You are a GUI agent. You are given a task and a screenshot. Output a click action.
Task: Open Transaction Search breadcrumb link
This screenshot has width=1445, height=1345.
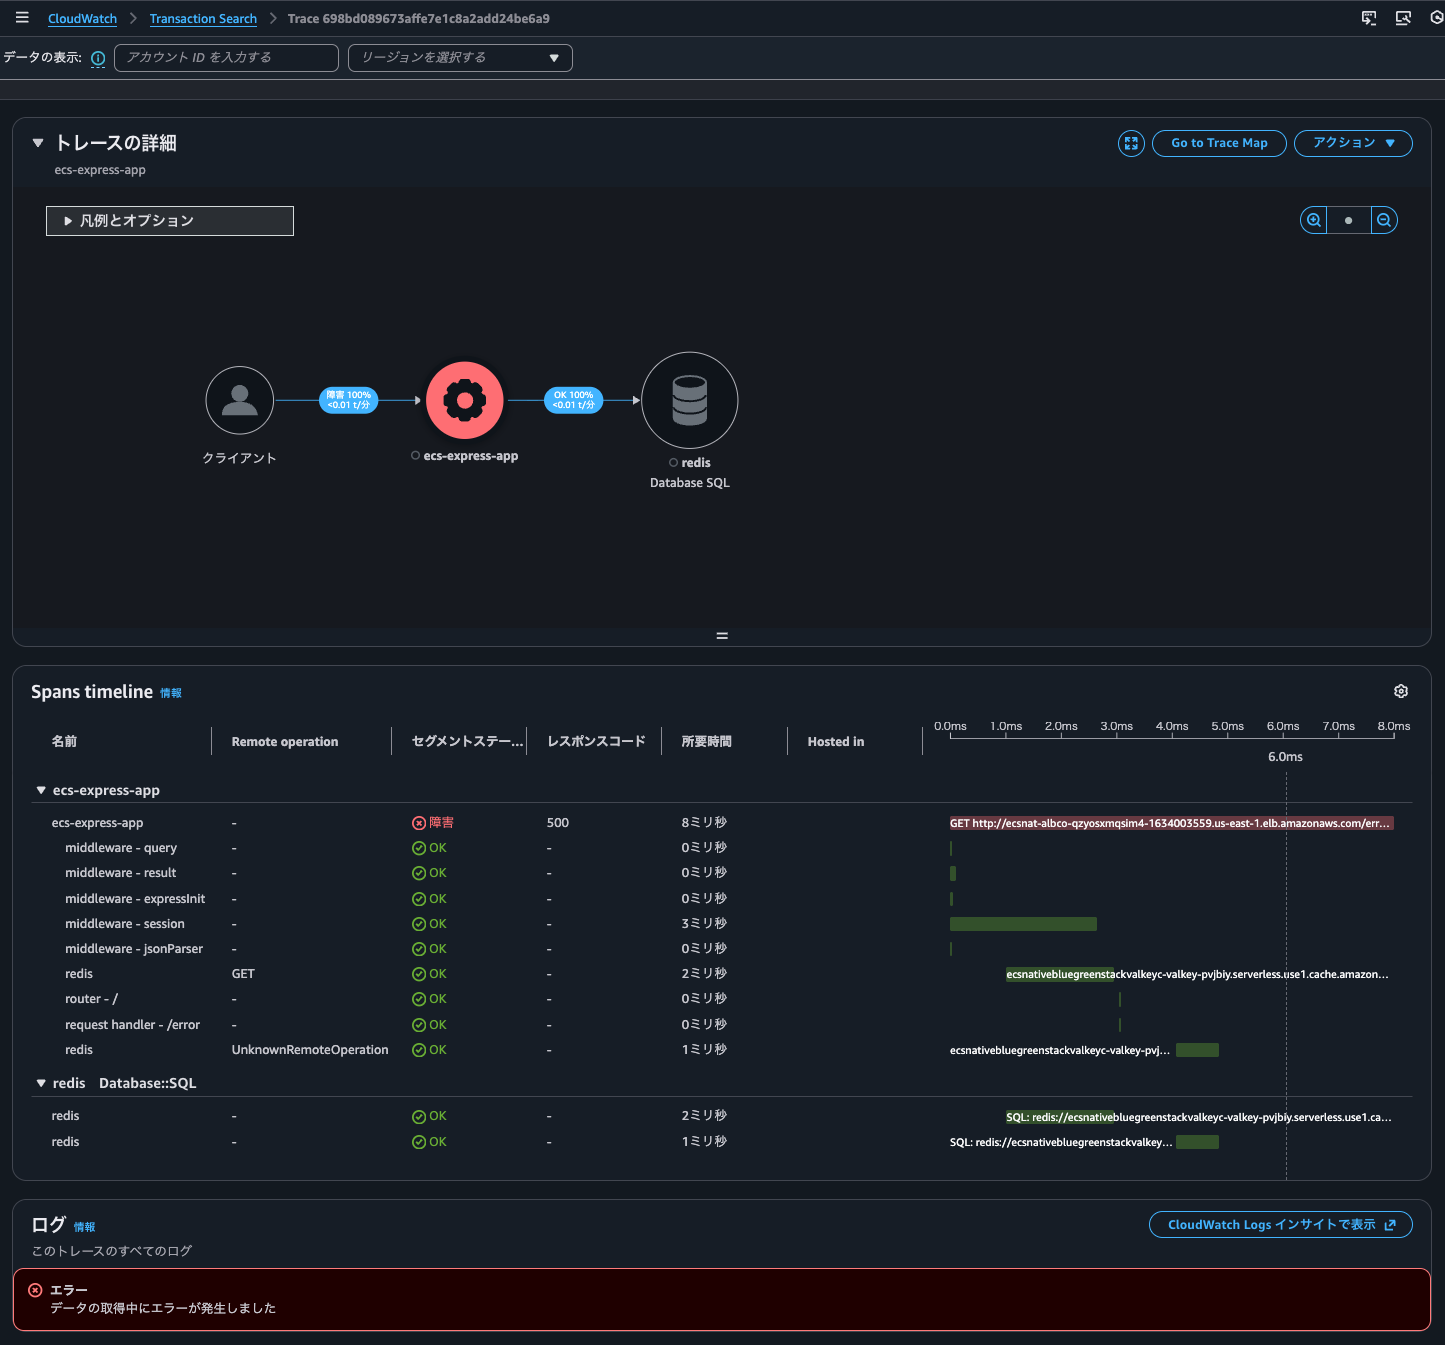(x=203, y=19)
